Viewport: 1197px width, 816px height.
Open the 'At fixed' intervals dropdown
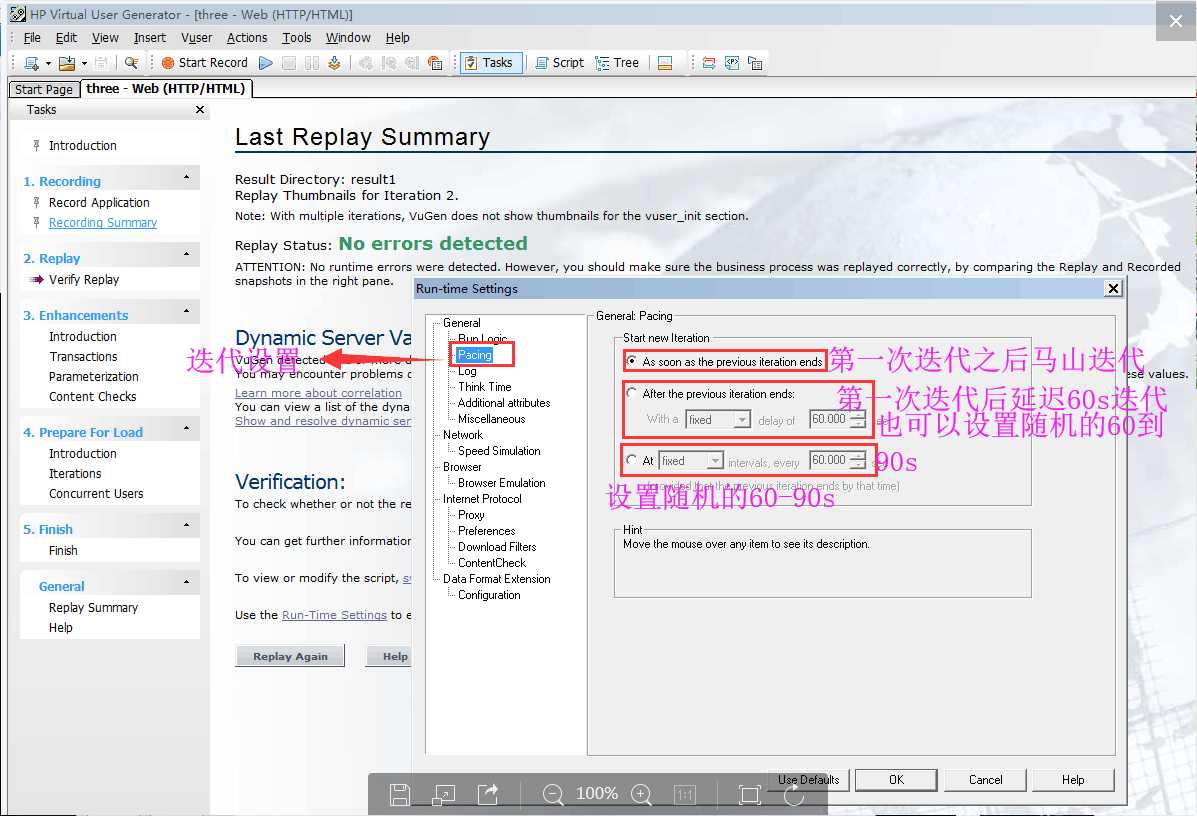click(715, 460)
